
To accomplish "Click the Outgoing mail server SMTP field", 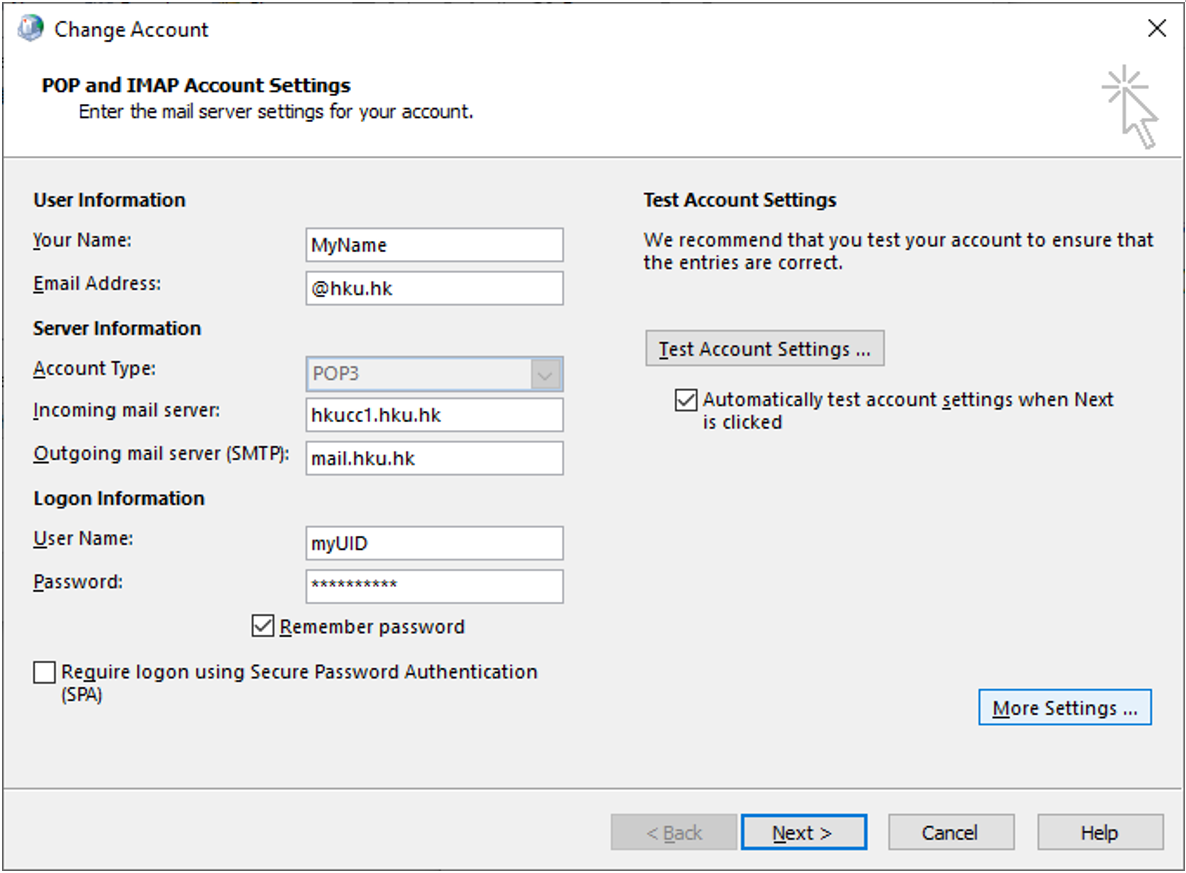I will (434, 458).
